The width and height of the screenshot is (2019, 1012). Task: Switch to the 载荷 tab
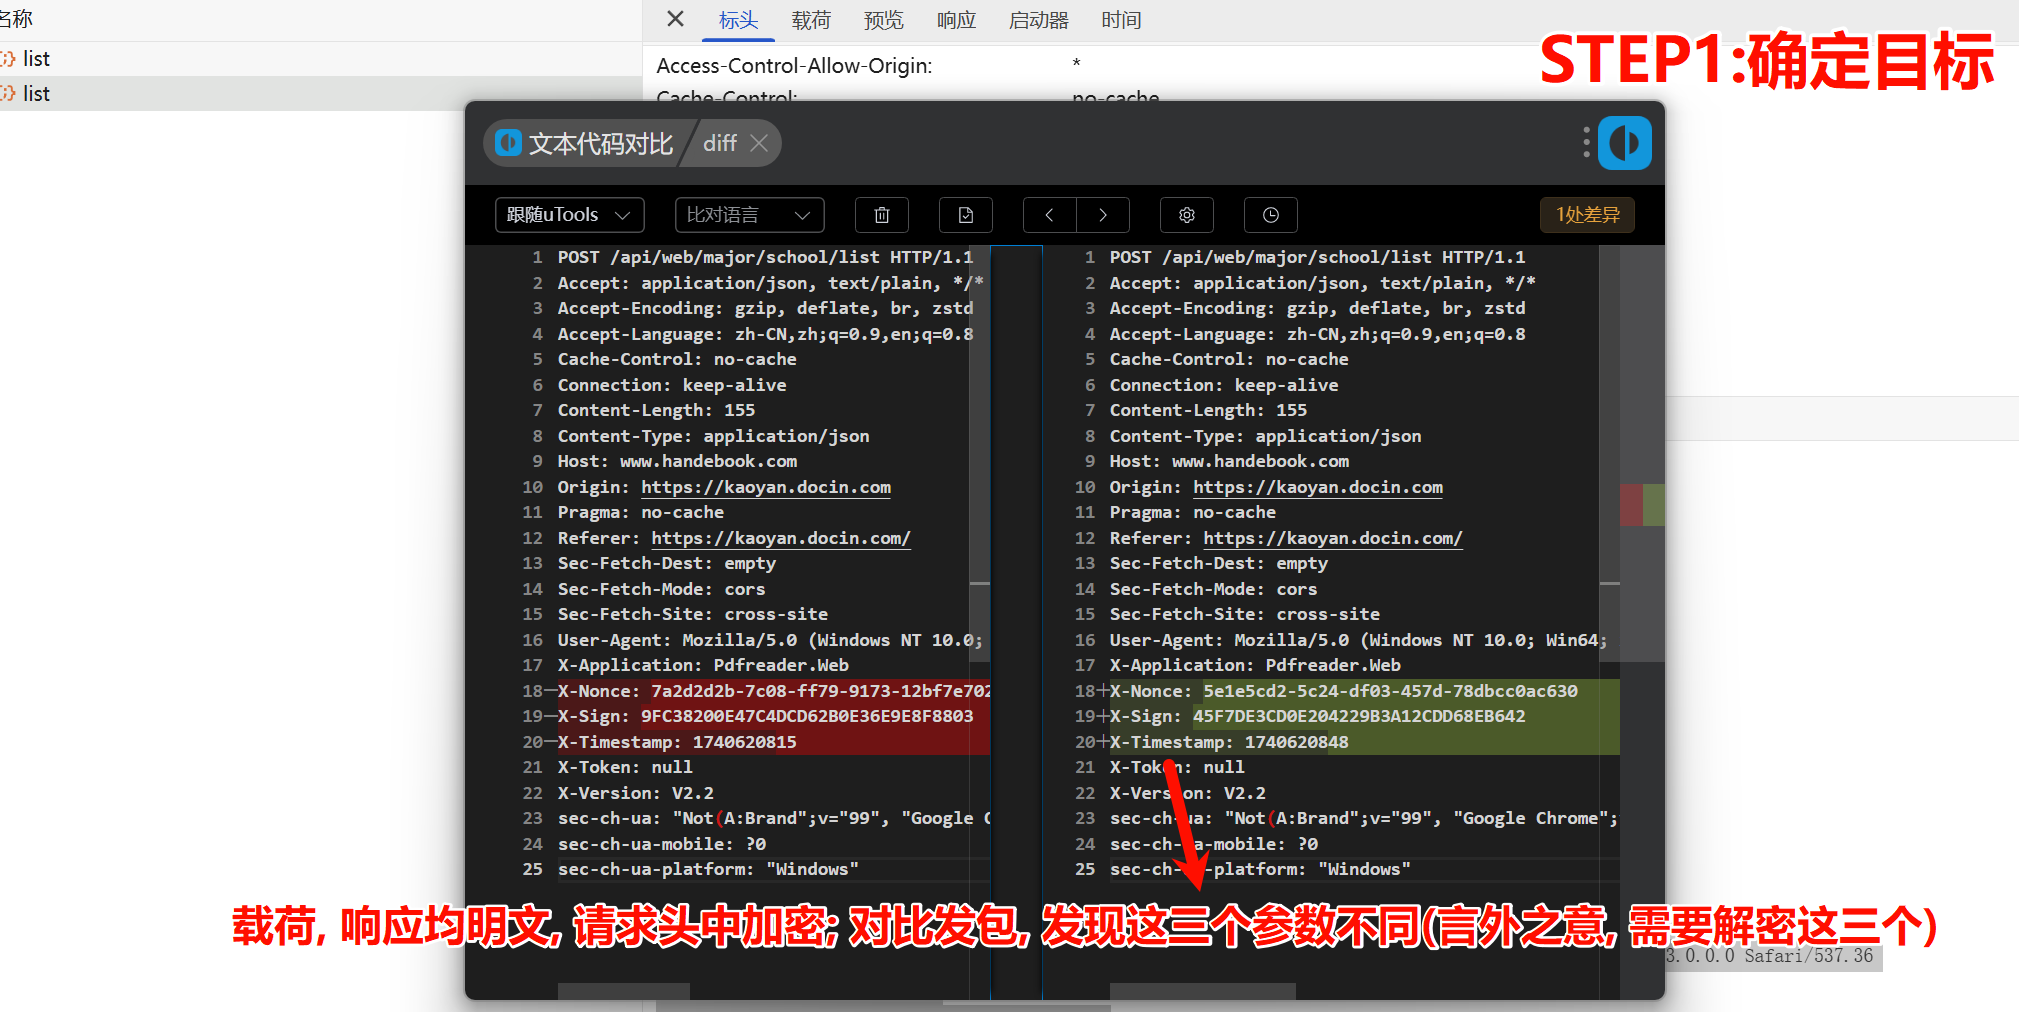pos(810,20)
